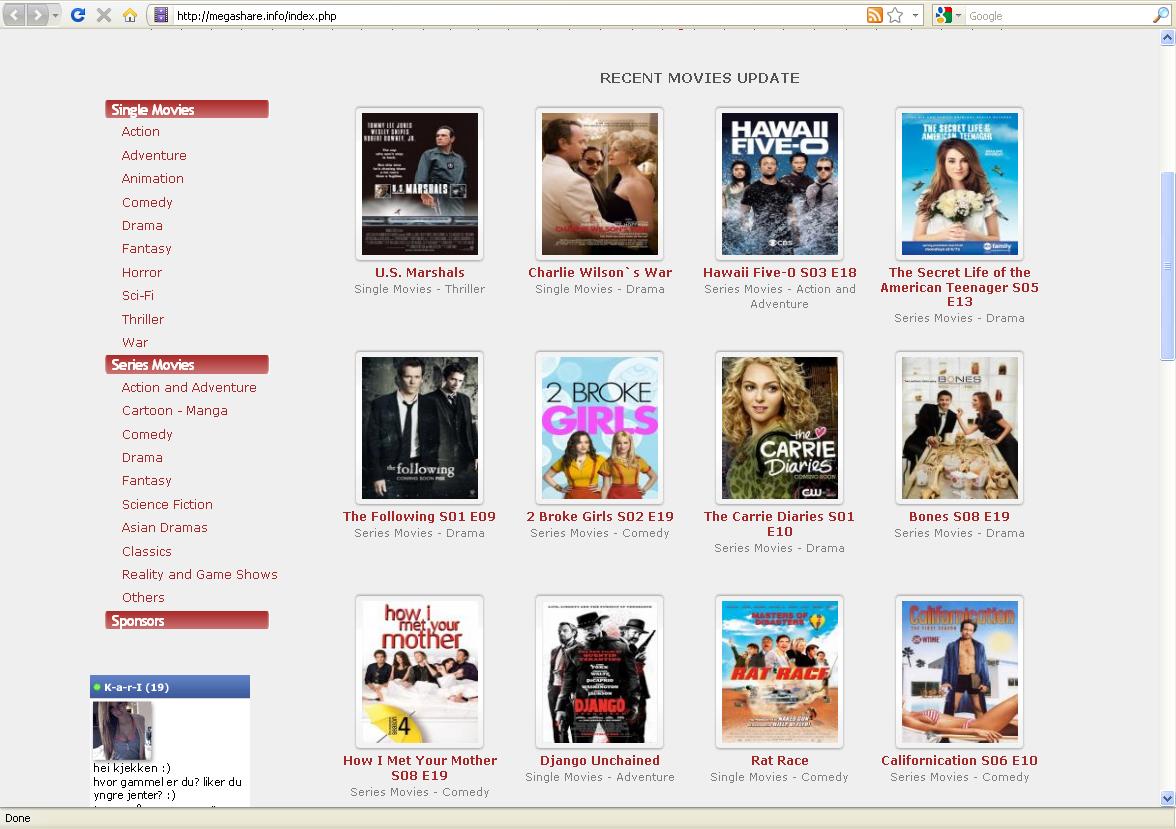Click The Carrie Diaries poster thumbnail
Image resolution: width=1176 pixels, height=829 pixels.
point(779,428)
